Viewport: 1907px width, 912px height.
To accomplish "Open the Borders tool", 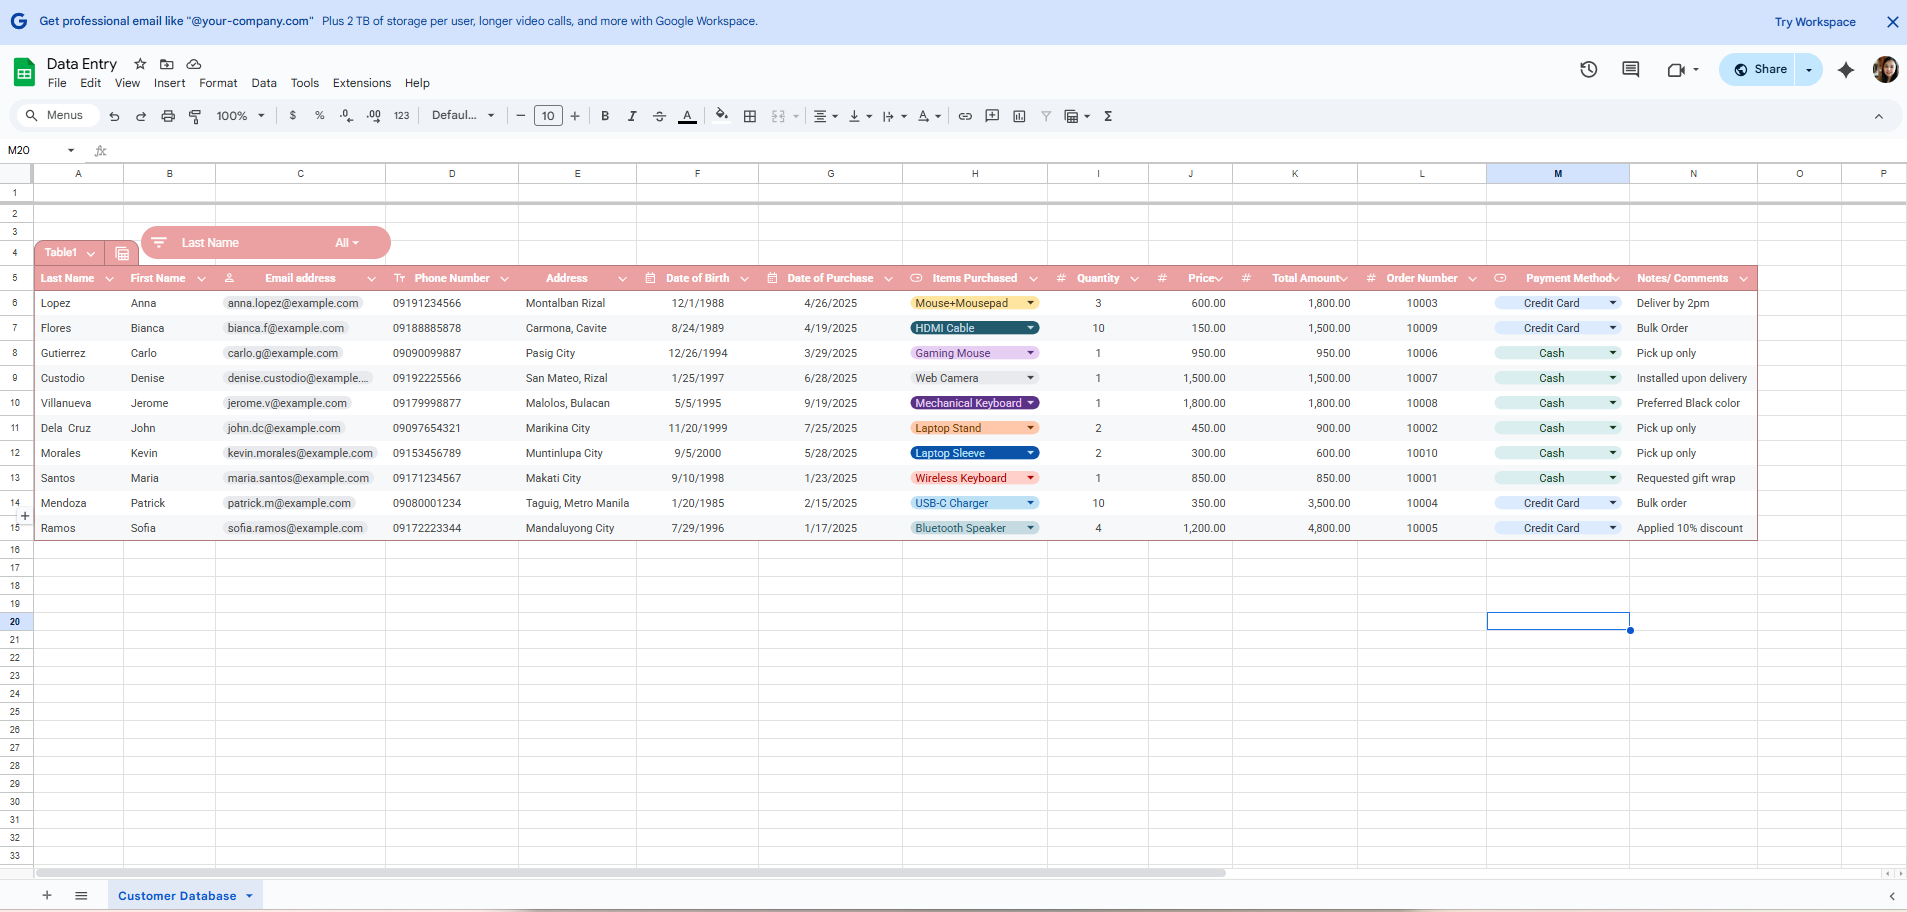I will 750,116.
